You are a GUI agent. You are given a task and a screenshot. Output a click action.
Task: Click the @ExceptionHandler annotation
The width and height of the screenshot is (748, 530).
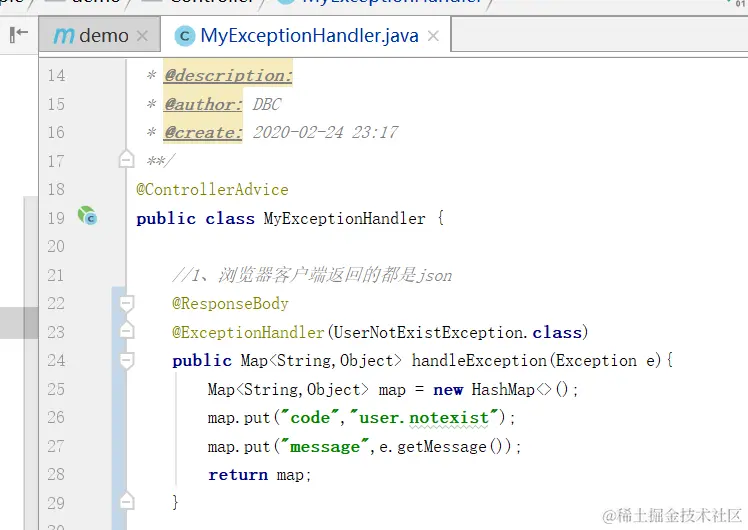pos(248,332)
